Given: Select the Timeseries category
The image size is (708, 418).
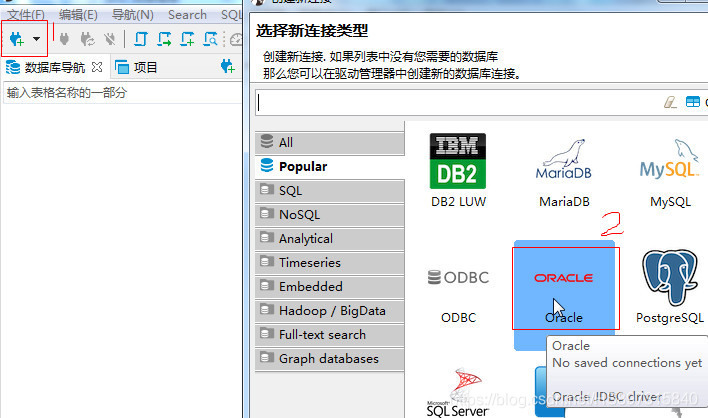Looking at the screenshot, I should [330, 262].
